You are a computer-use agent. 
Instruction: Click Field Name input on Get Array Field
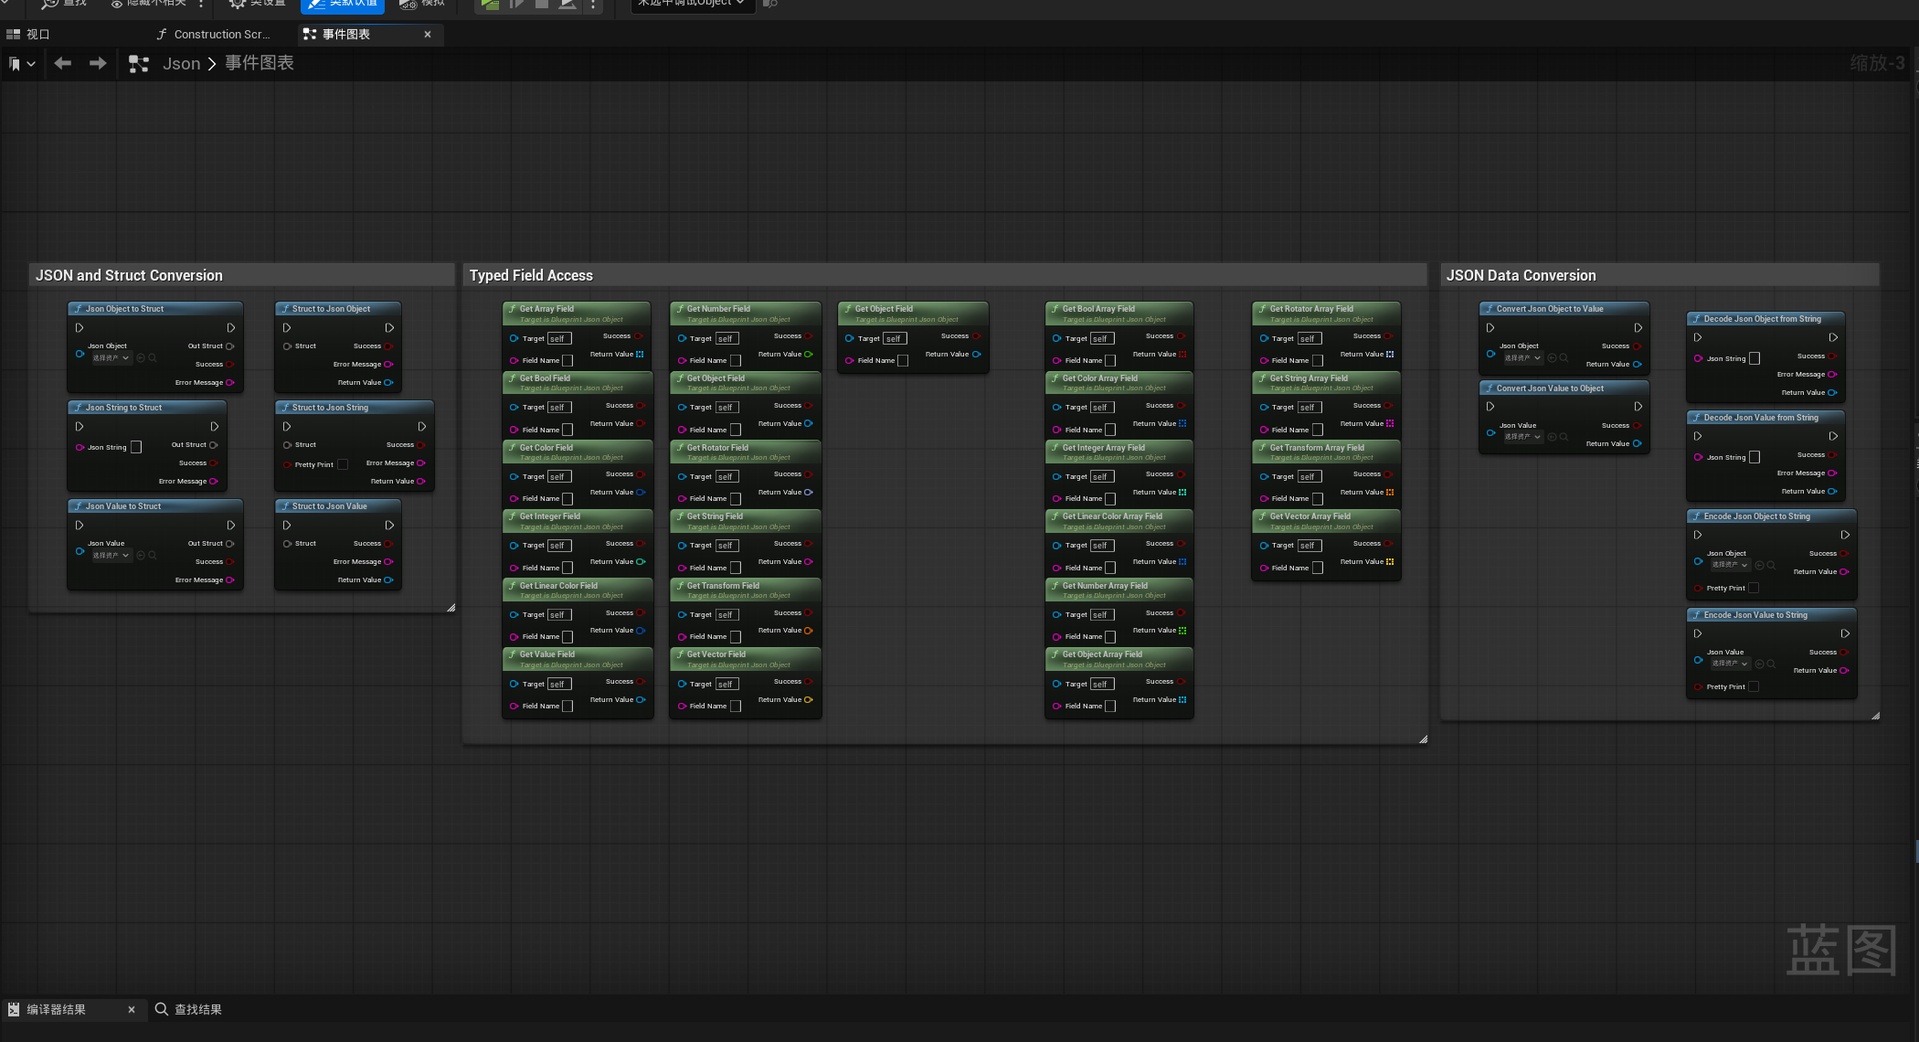point(568,361)
